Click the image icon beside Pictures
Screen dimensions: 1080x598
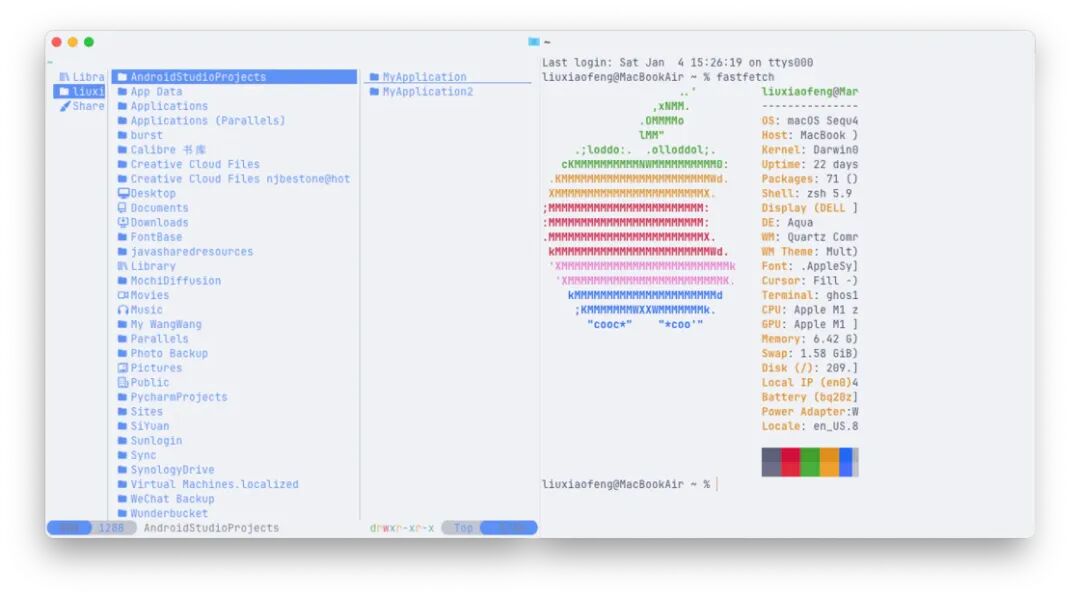pyautogui.click(x=123, y=368)
